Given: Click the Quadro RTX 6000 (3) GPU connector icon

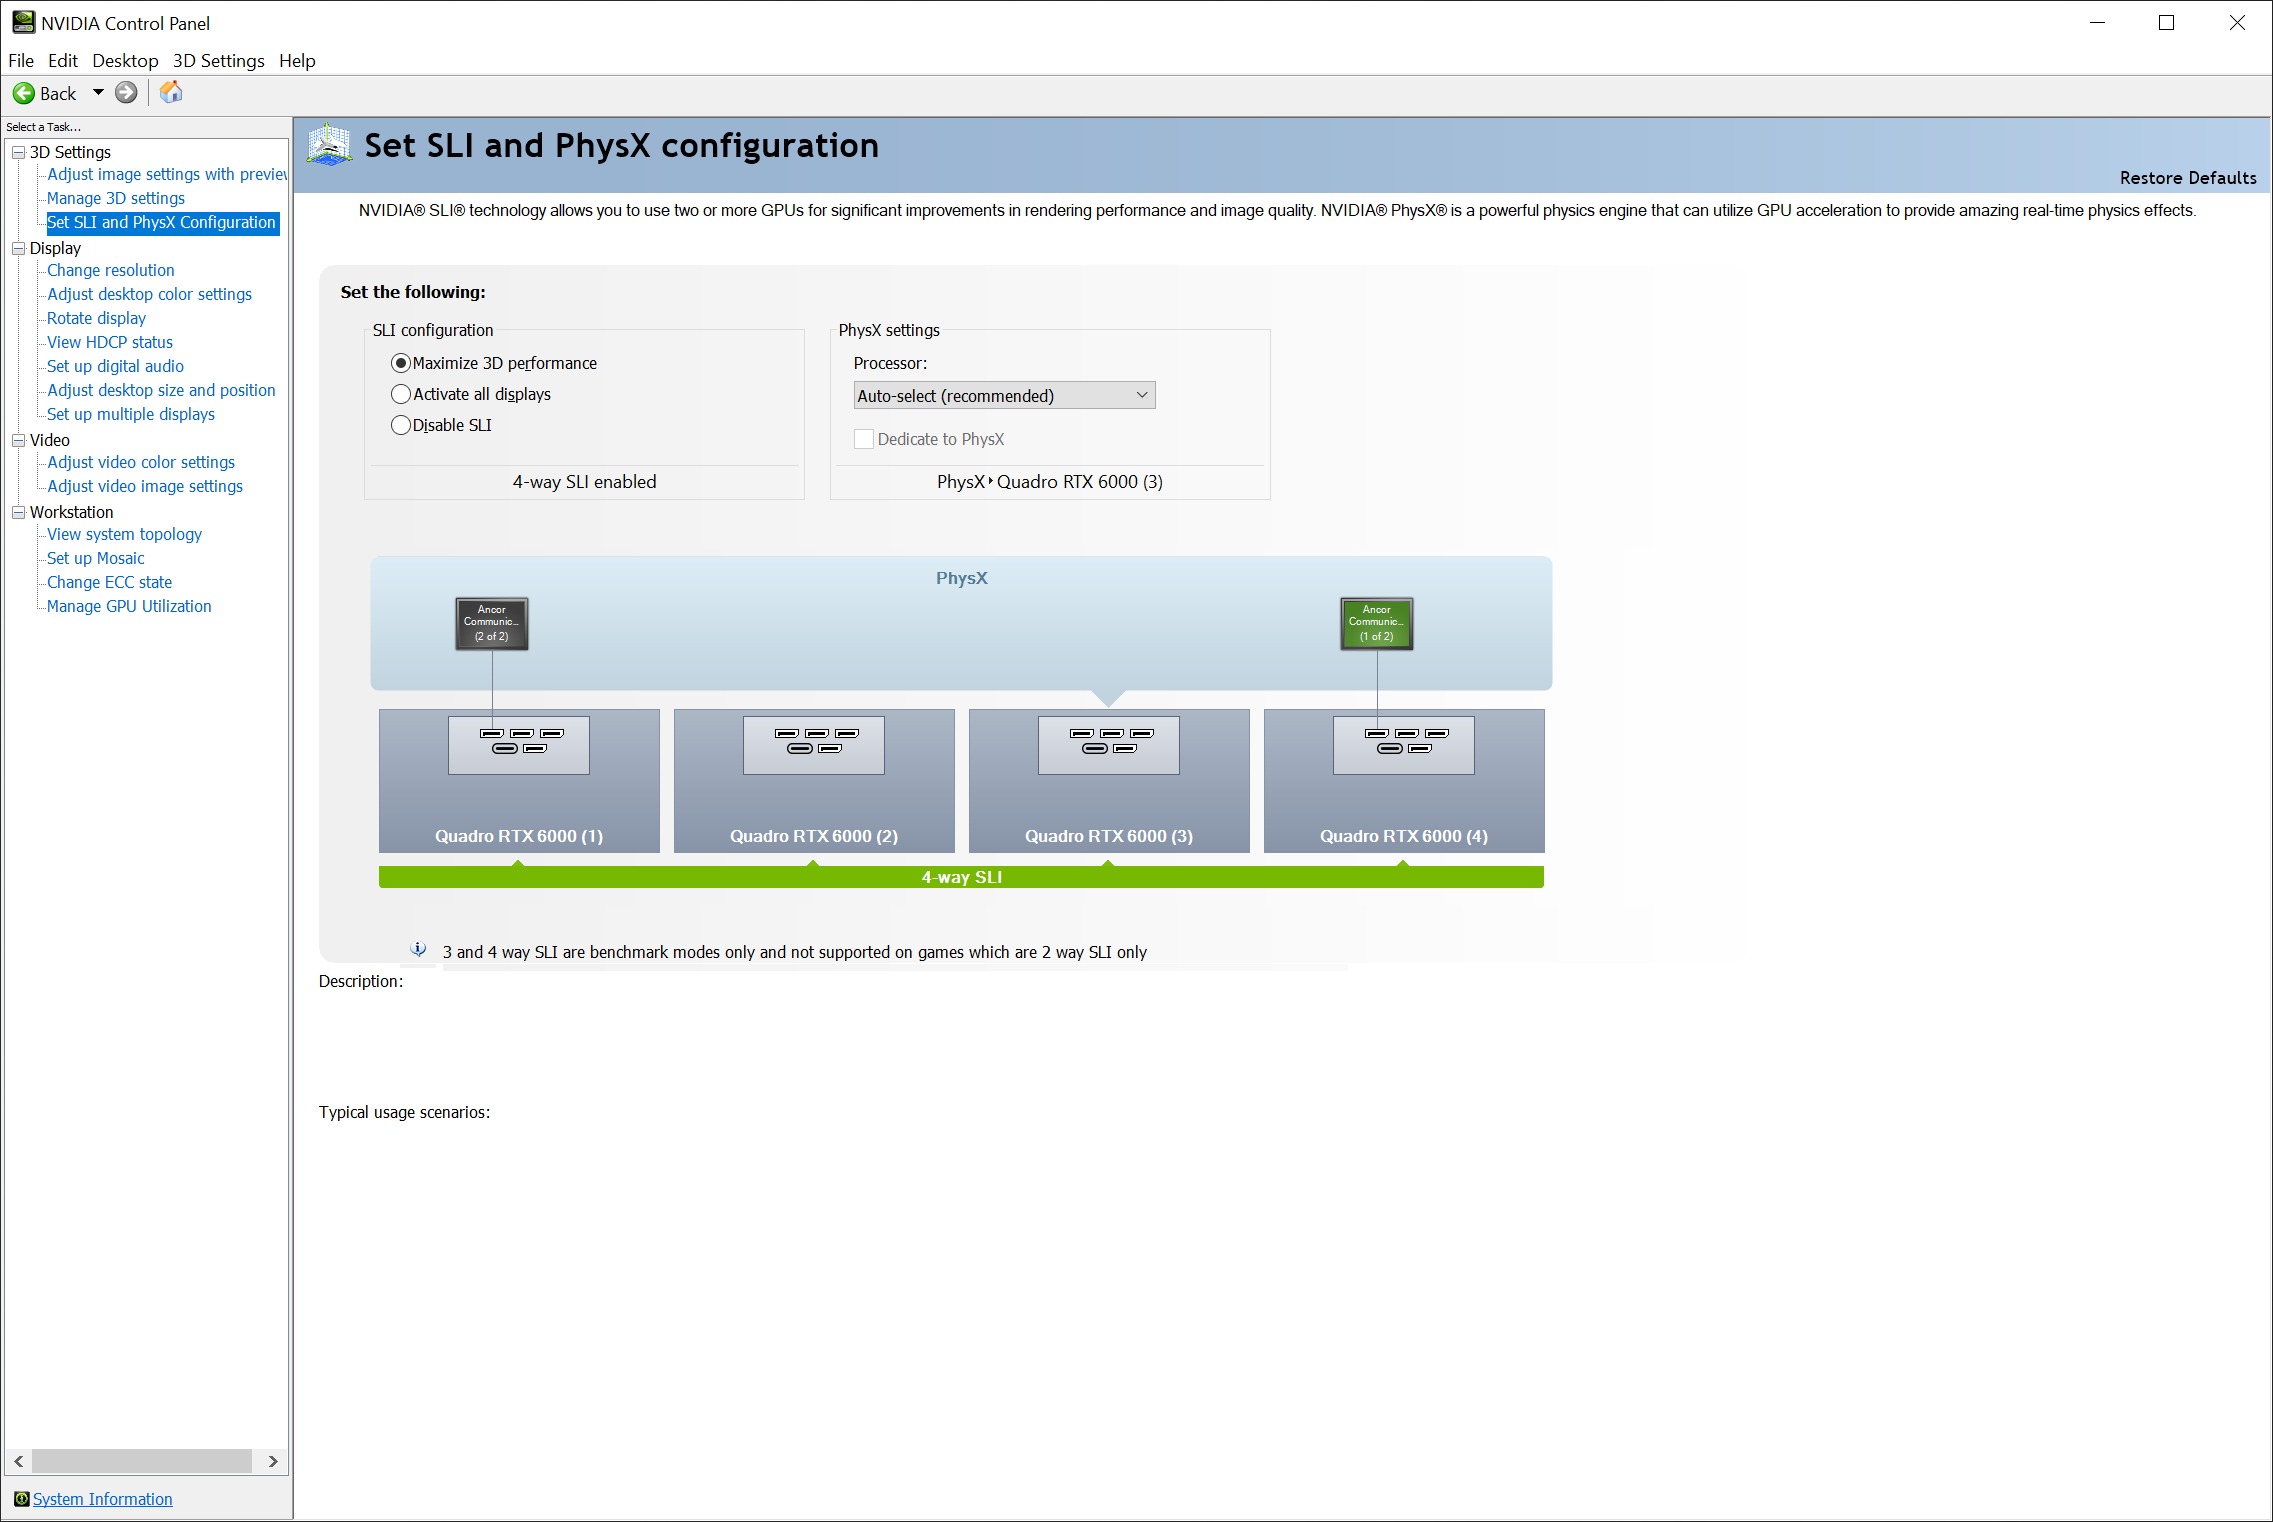Looking at the screenshot, I should 1109,744.
